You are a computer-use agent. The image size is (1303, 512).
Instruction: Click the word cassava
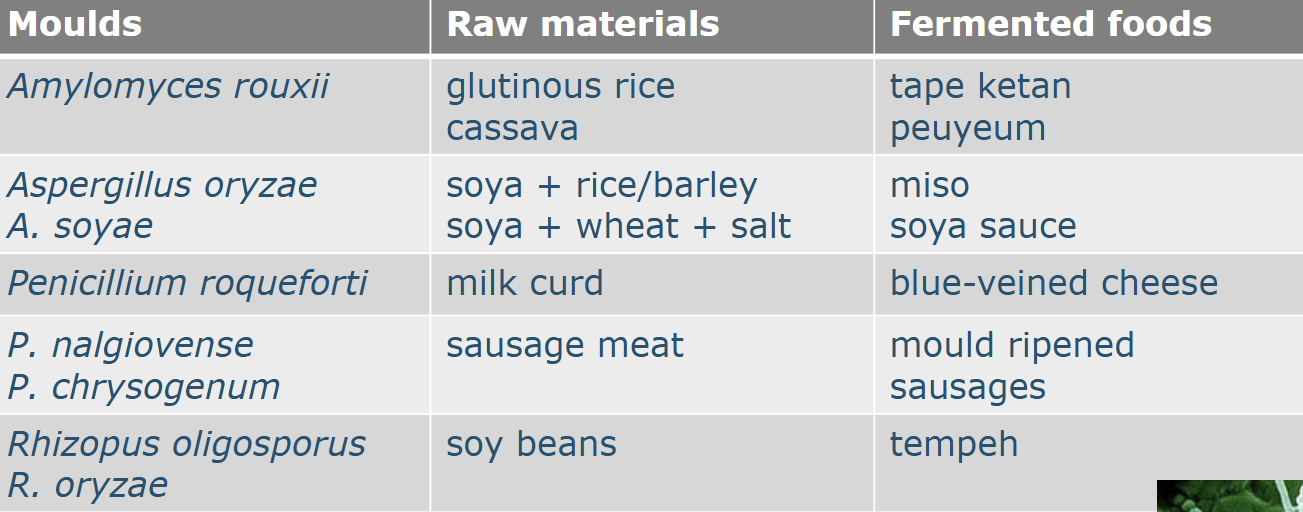512,128
